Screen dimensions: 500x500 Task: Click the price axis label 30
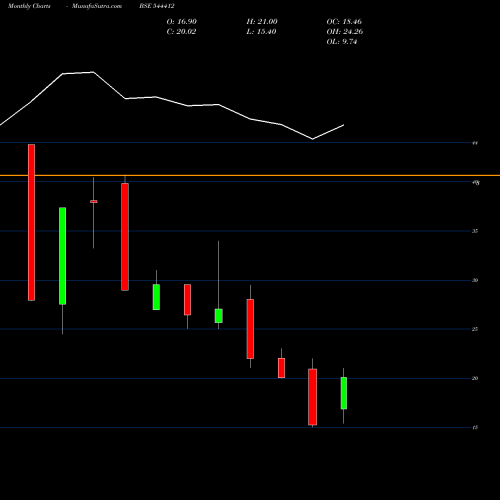(475, 280)
